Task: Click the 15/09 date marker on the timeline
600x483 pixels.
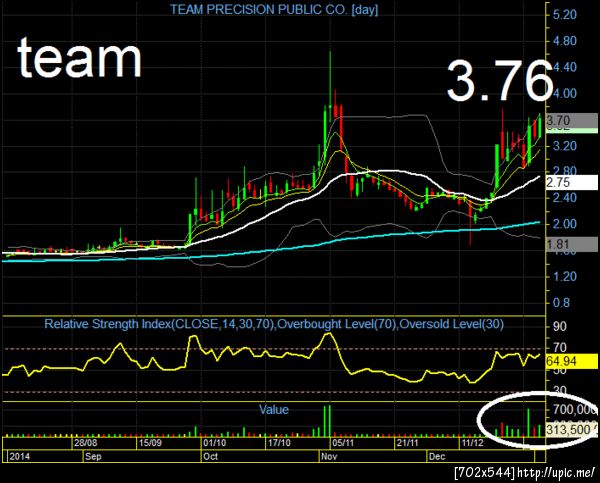Action: click(x=150, y=443)
